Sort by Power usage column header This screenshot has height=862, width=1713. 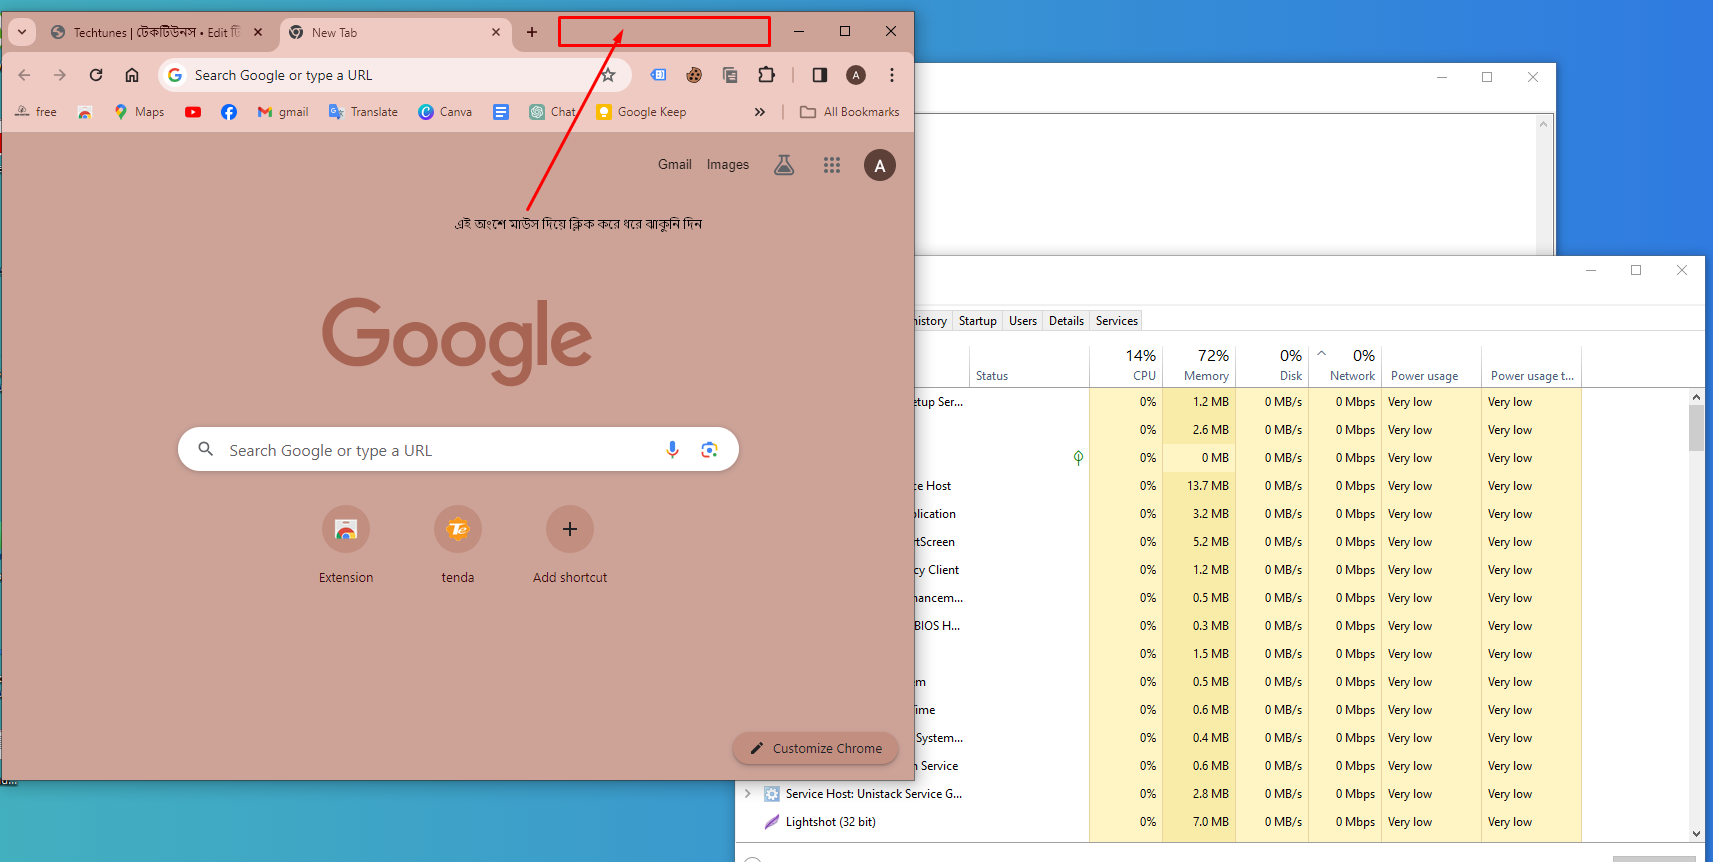[1431, 365]
